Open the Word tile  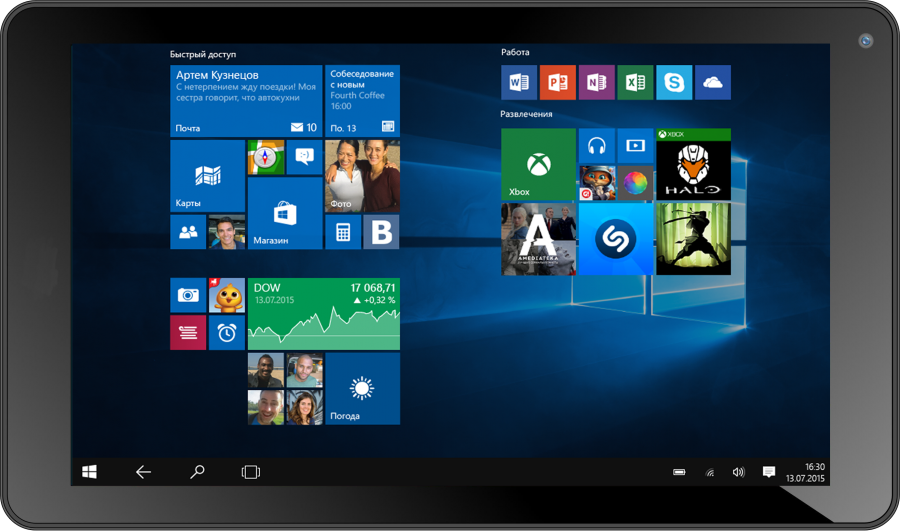[519, 83]
